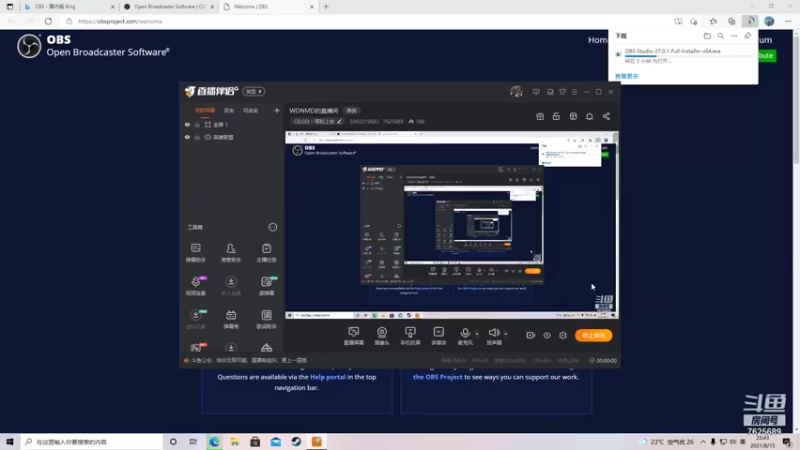
Task: Open the mode switcher beside the app logo
Action: pos(254,91)
